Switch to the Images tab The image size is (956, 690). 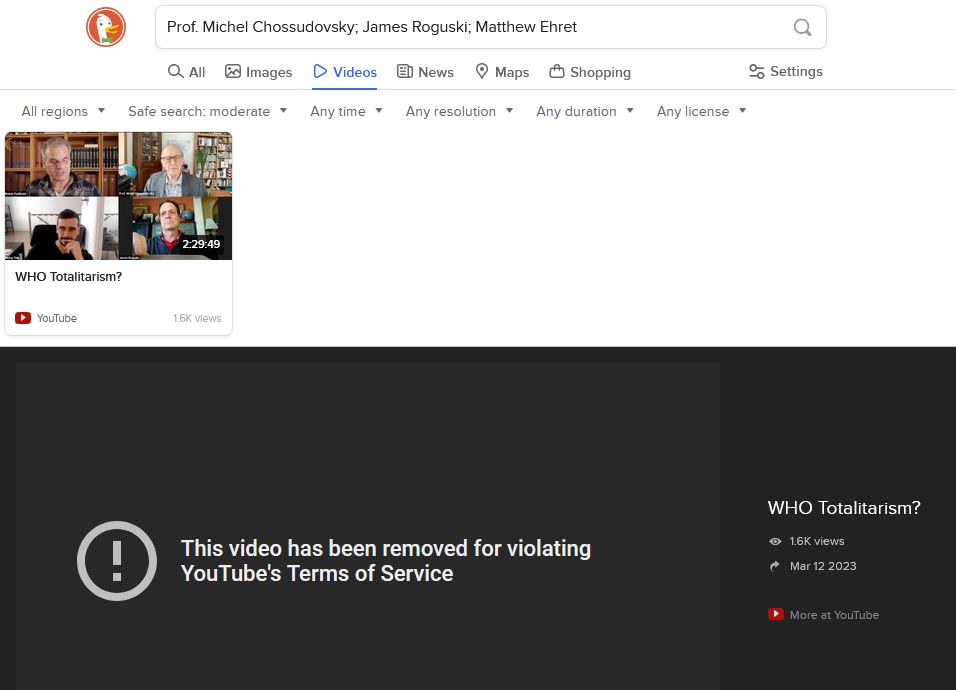coord(259,72)
